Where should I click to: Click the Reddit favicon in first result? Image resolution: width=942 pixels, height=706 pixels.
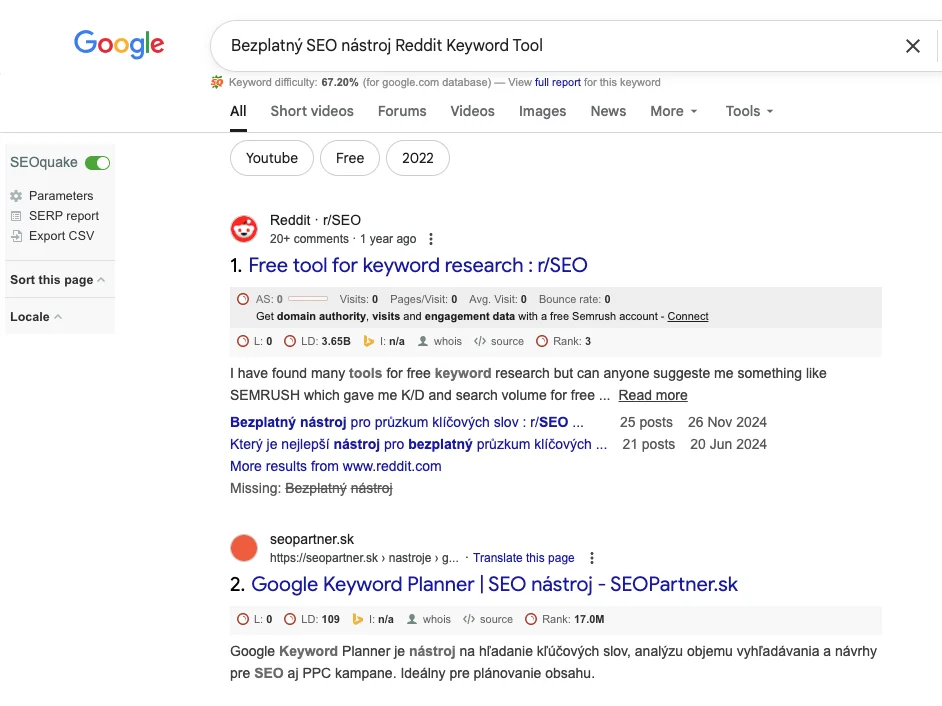pyautogui.click(x=244, y=229)
